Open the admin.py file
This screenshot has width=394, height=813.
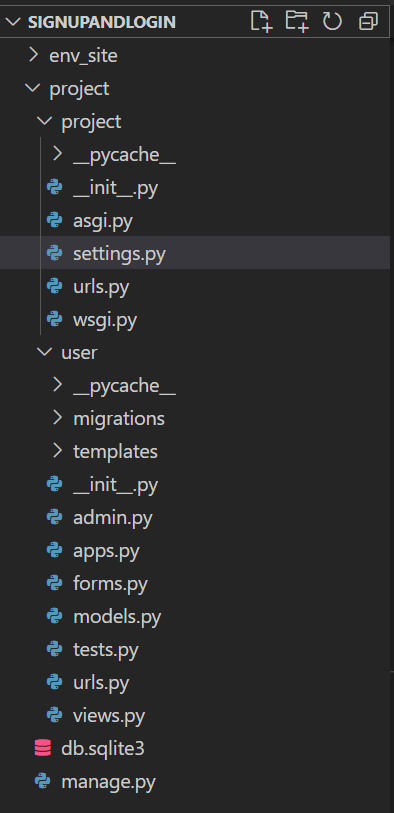(112, 518)
